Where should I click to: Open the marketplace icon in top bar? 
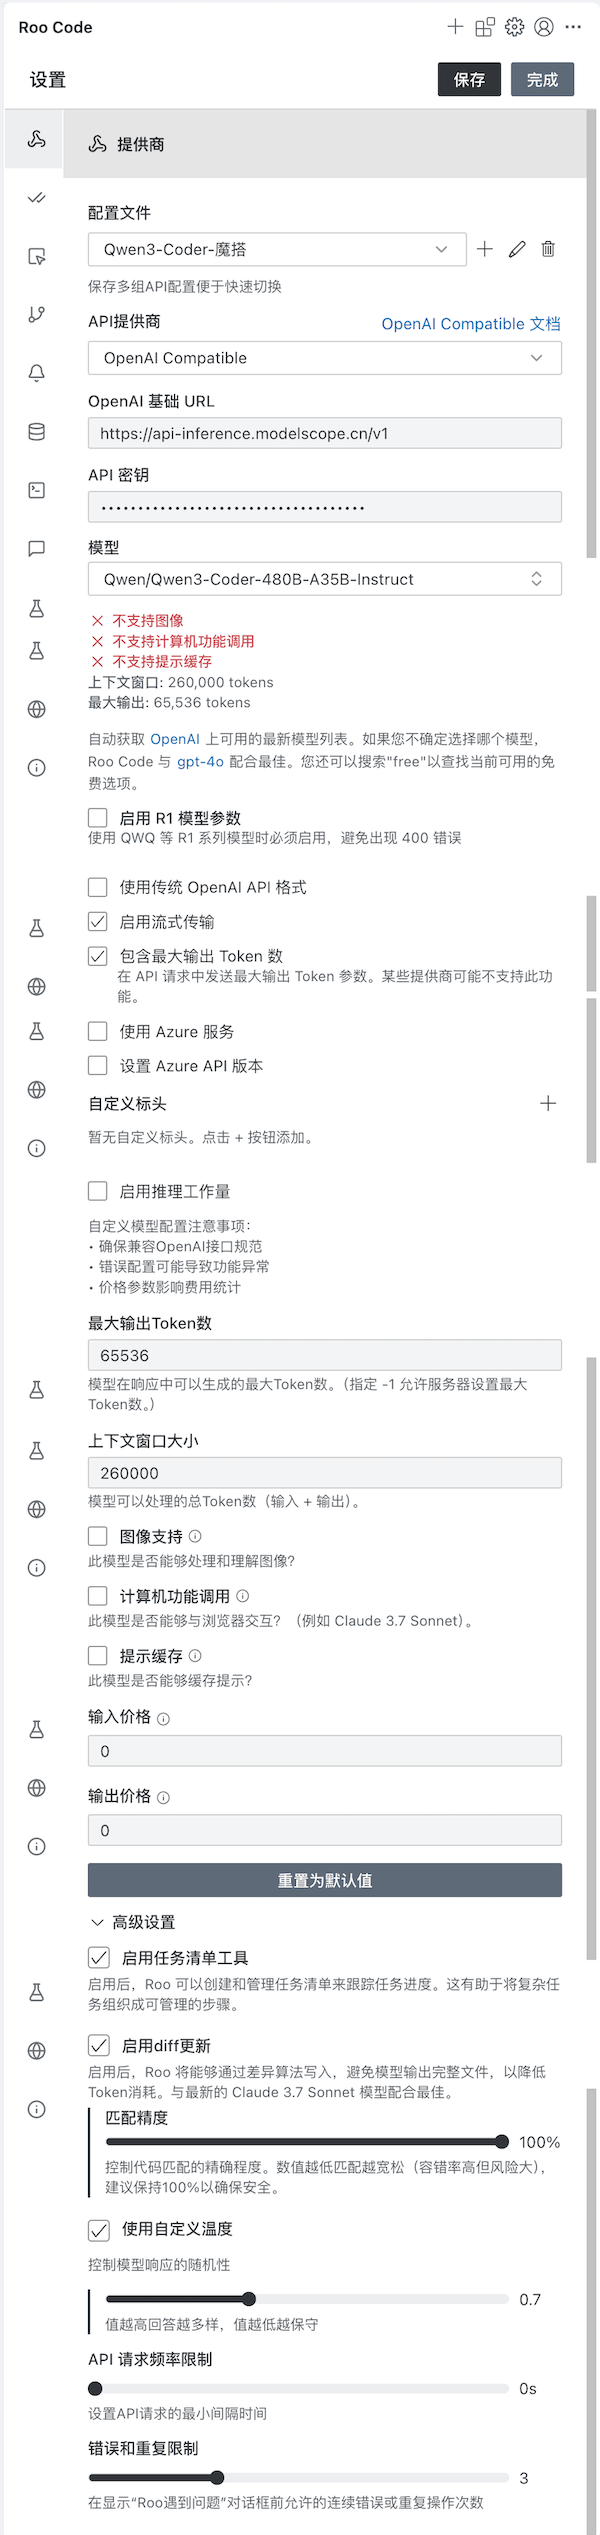[485, 27]
